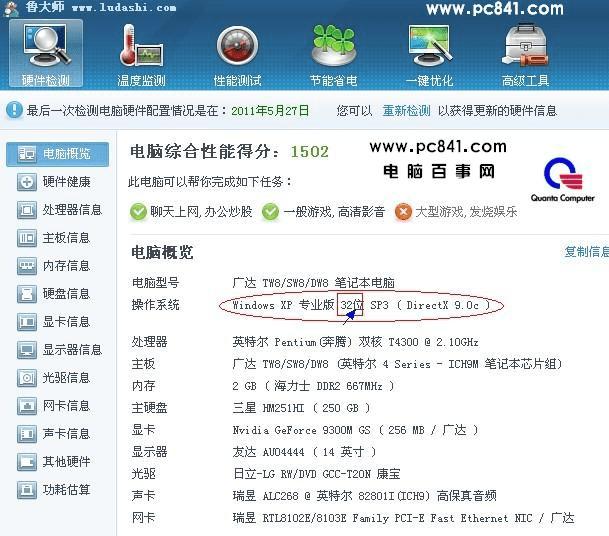
Task: Switch to 电脑概览 sidebar tab
Action: pos(57,154)
